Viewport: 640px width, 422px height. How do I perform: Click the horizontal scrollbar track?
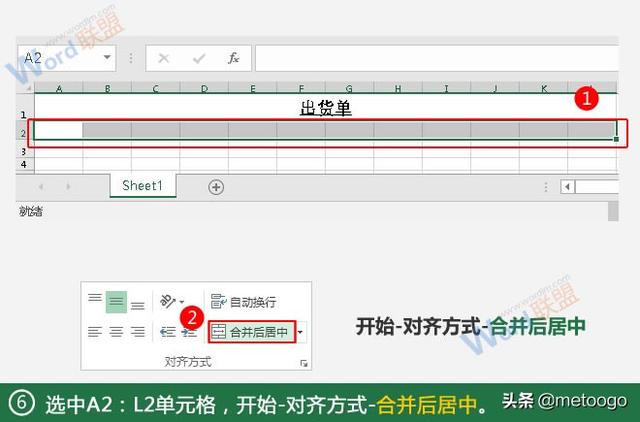point(597,187)
